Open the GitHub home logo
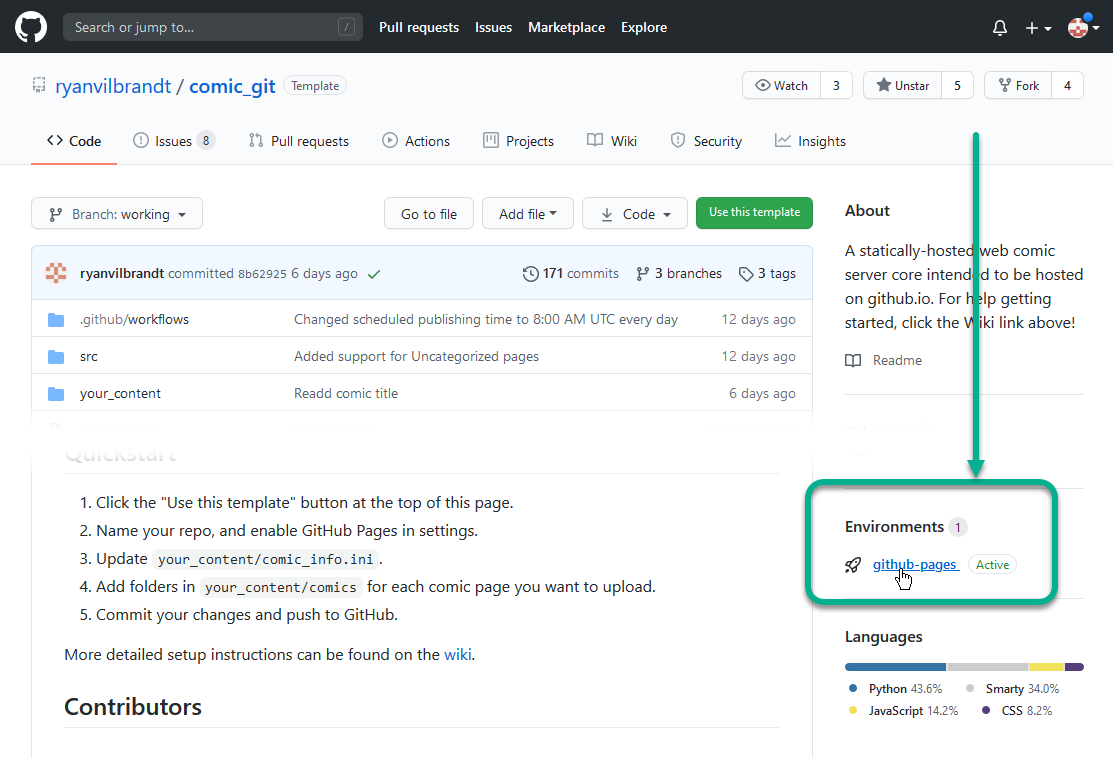 31,27
